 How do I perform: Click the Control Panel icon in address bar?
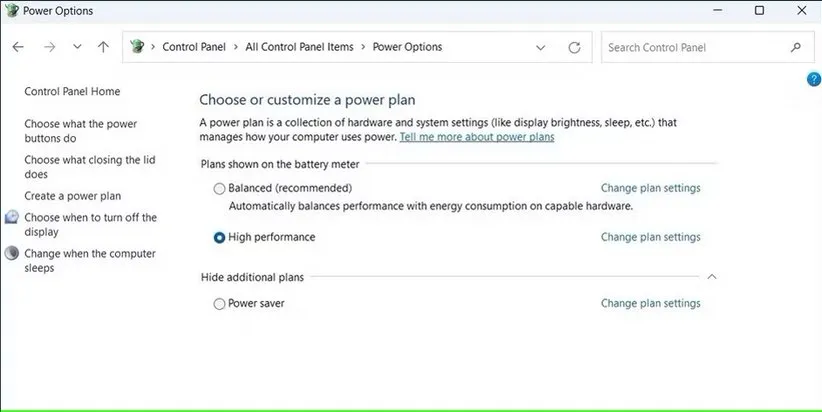tap(138, 47)
